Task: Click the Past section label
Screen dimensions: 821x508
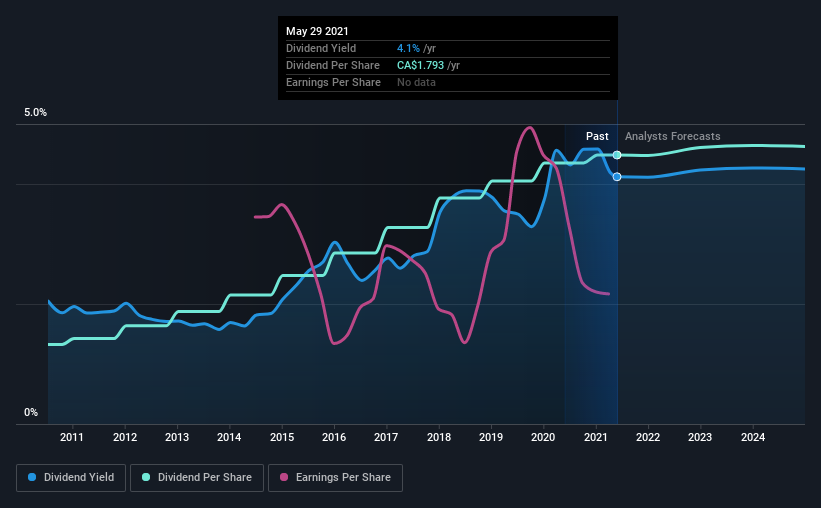Action: click(597, 136)
